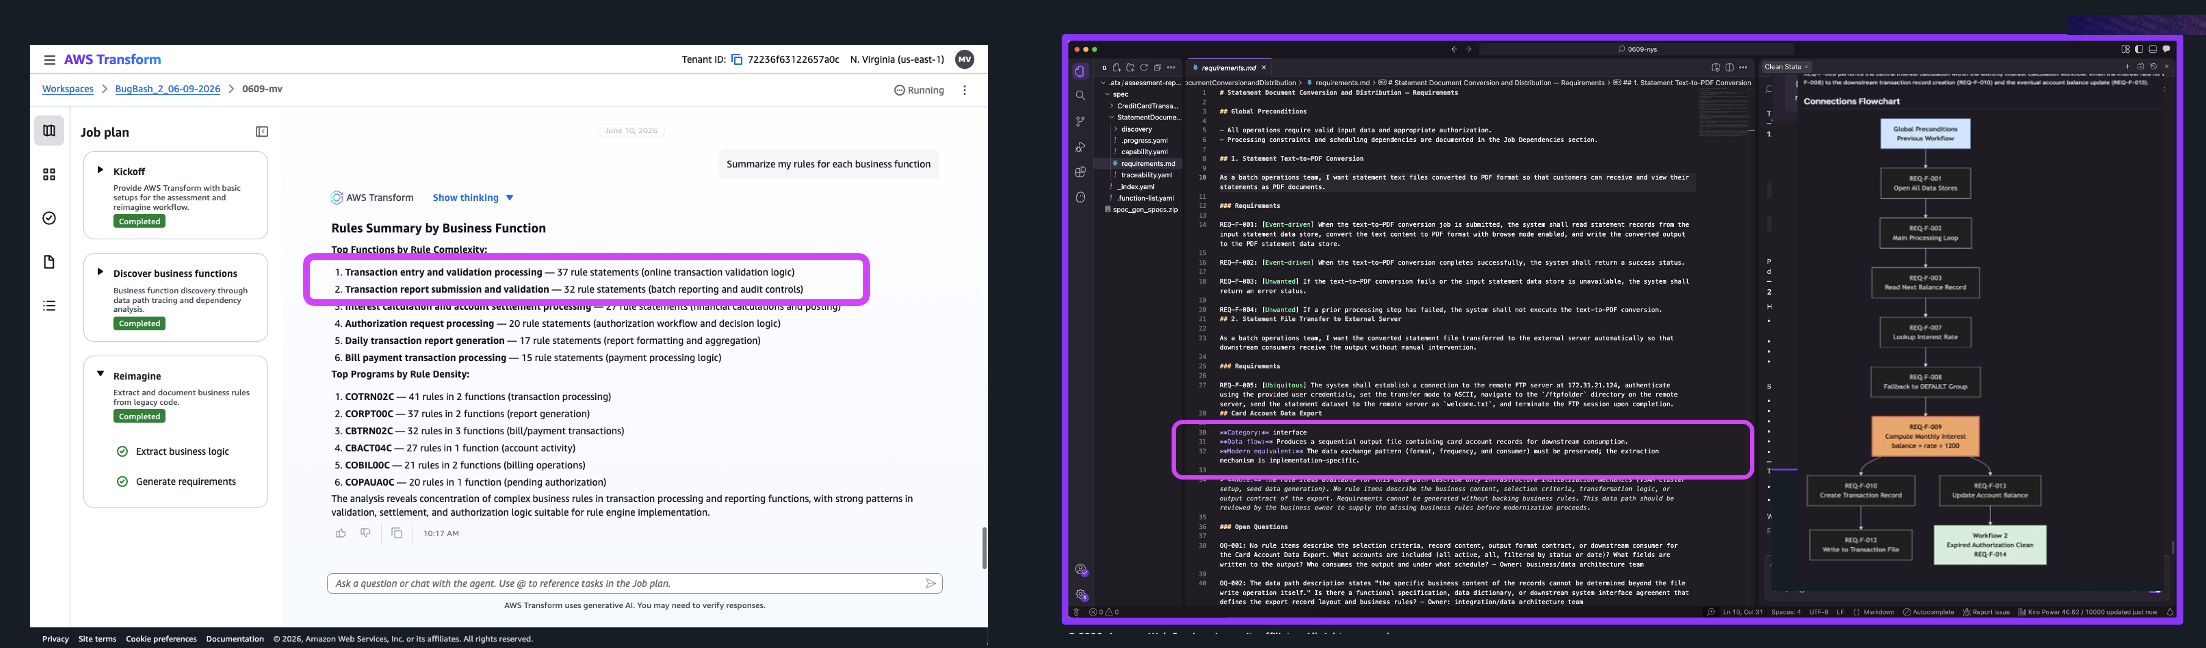This screenshot has width=2206, height=648.
Task: Click the thumbs up feedback icon
Action: 341,533
